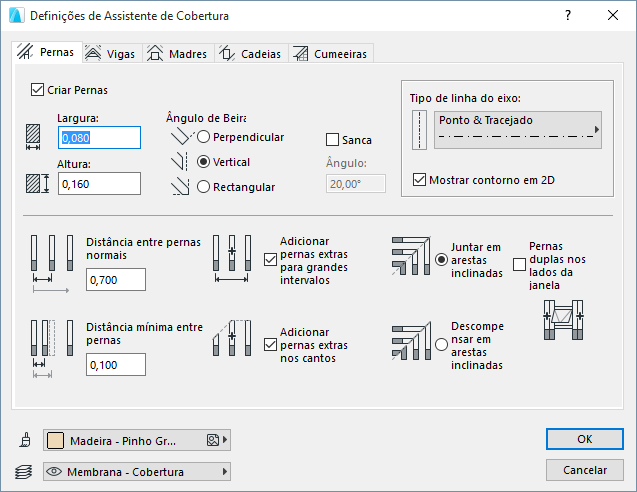This screenshot has height=492, width=637.
Task: Open the Cumeeiras tab
Action: pyautogui.click(x=332, y=53)
